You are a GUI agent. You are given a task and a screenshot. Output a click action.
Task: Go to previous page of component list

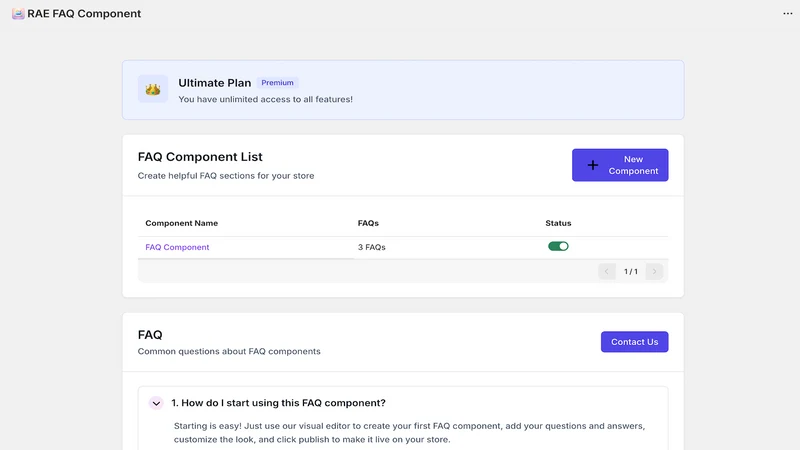click(607, 271)
